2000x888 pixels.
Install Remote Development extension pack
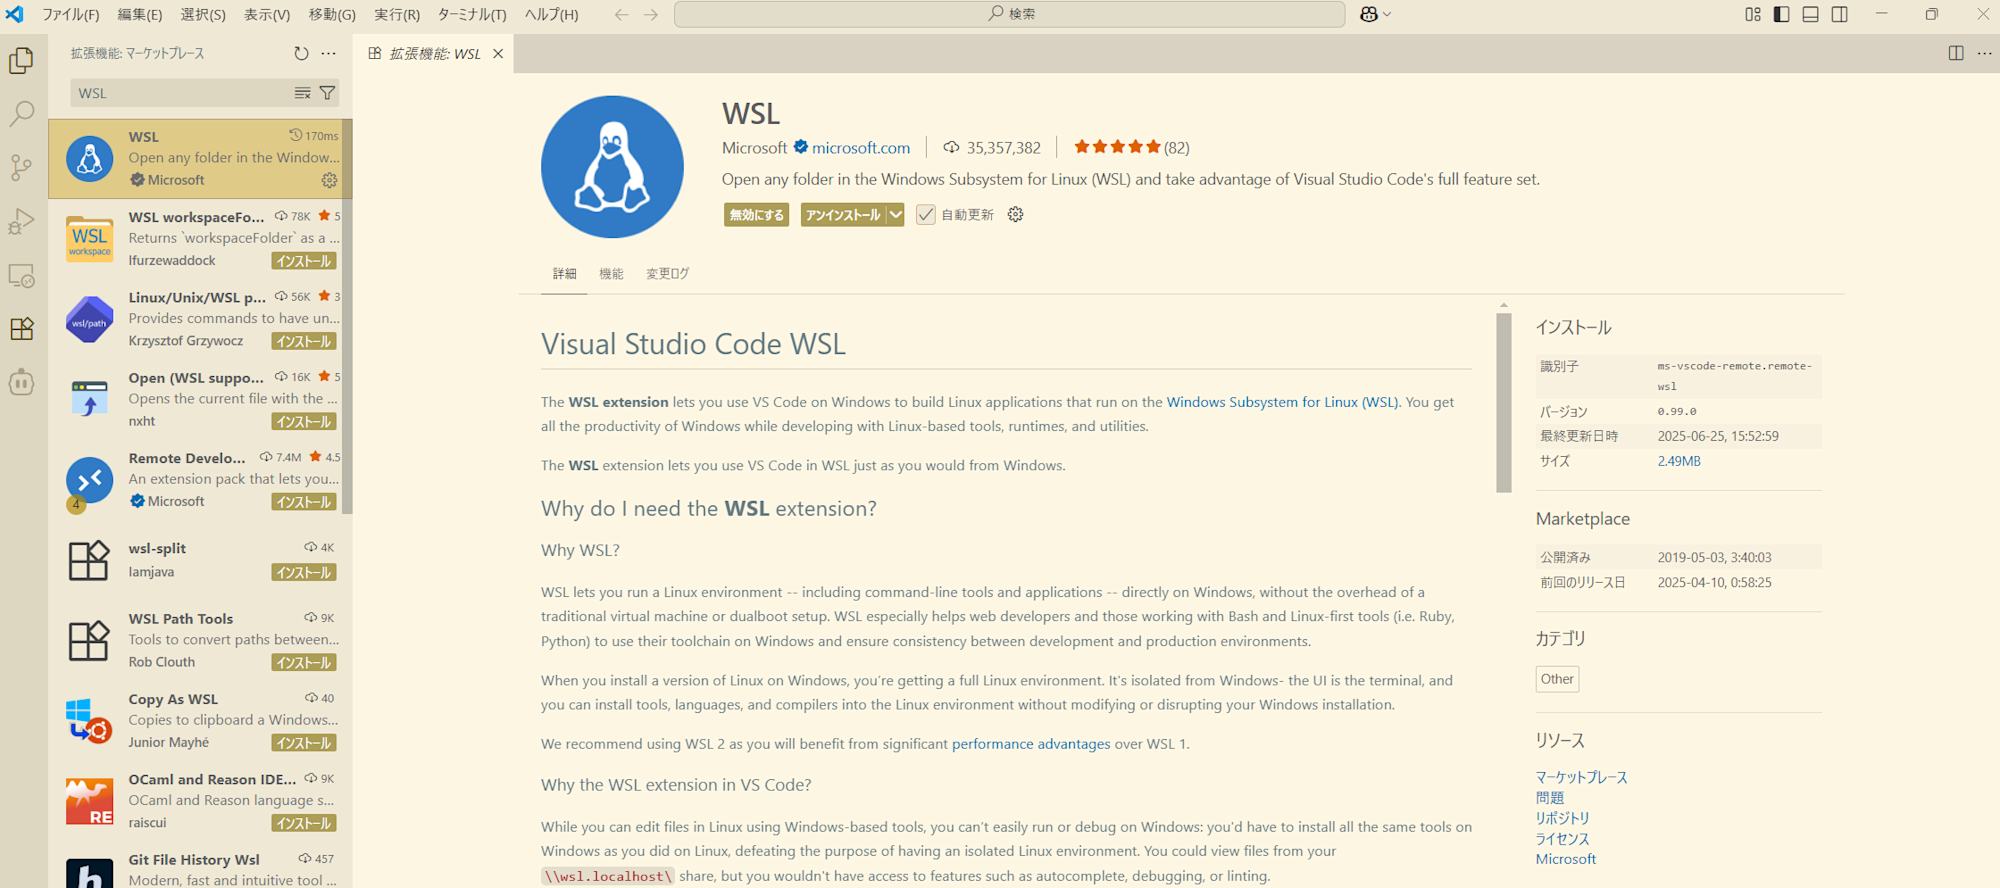pyautogui.click(x=304, y=502)
